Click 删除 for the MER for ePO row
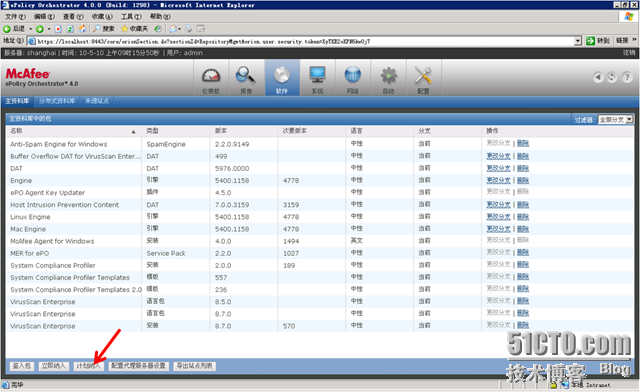Image resolution: width=640 pixels, height=392 pixels. point(522,253)
